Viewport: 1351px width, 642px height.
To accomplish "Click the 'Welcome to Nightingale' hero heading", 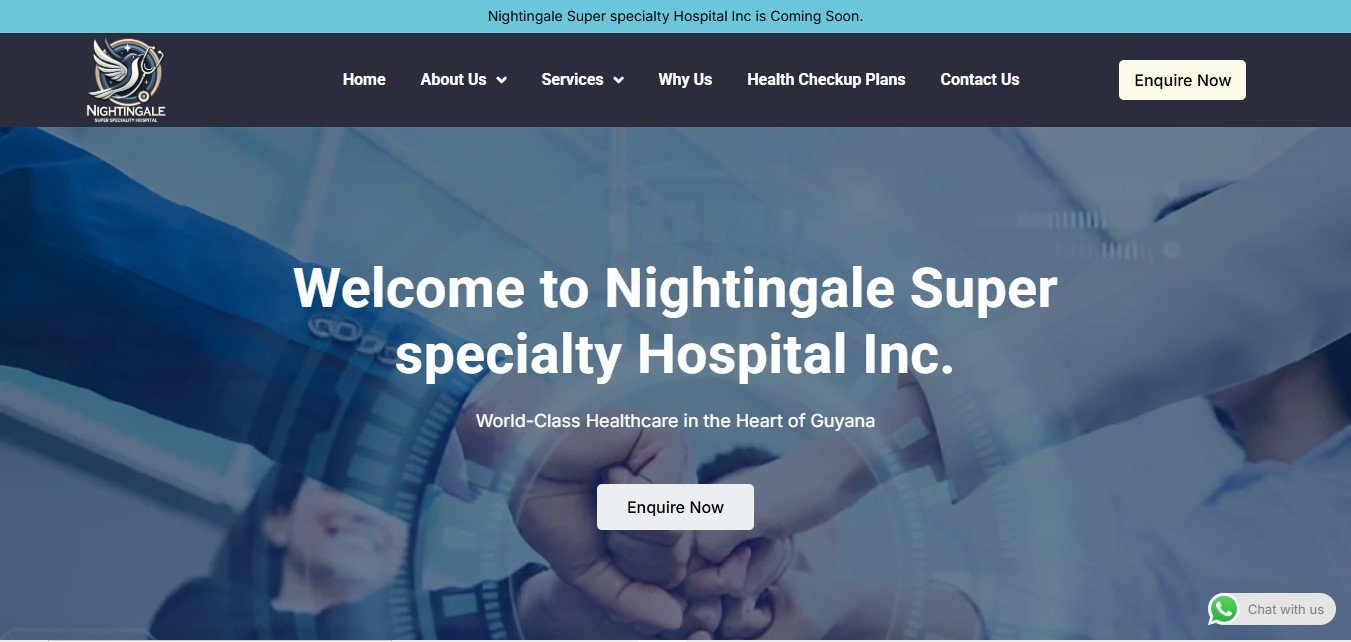I will pos(675,322).
